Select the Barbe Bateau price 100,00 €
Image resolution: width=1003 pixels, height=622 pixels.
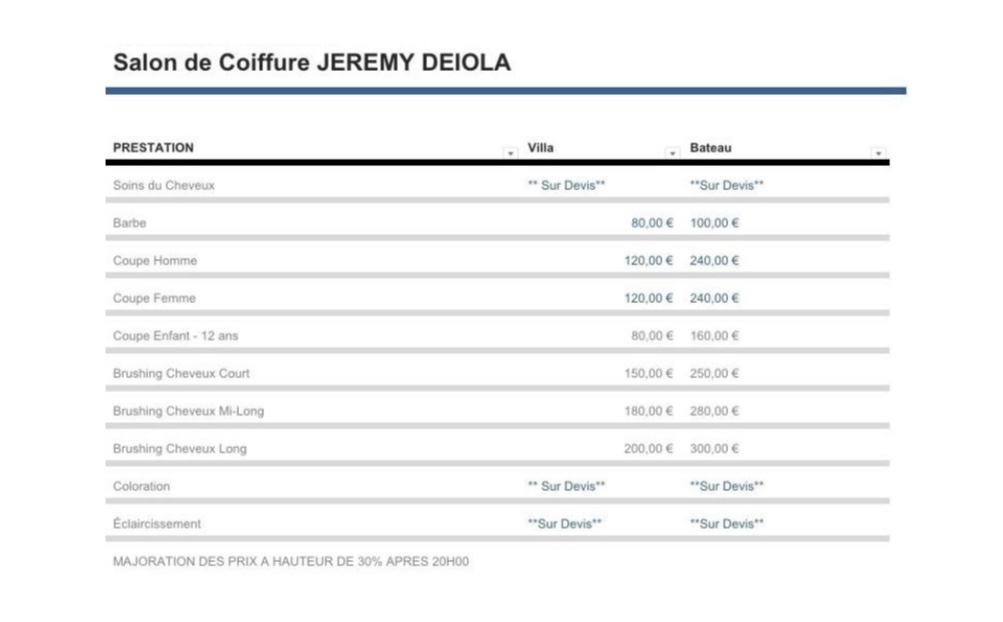pos(714,223)
